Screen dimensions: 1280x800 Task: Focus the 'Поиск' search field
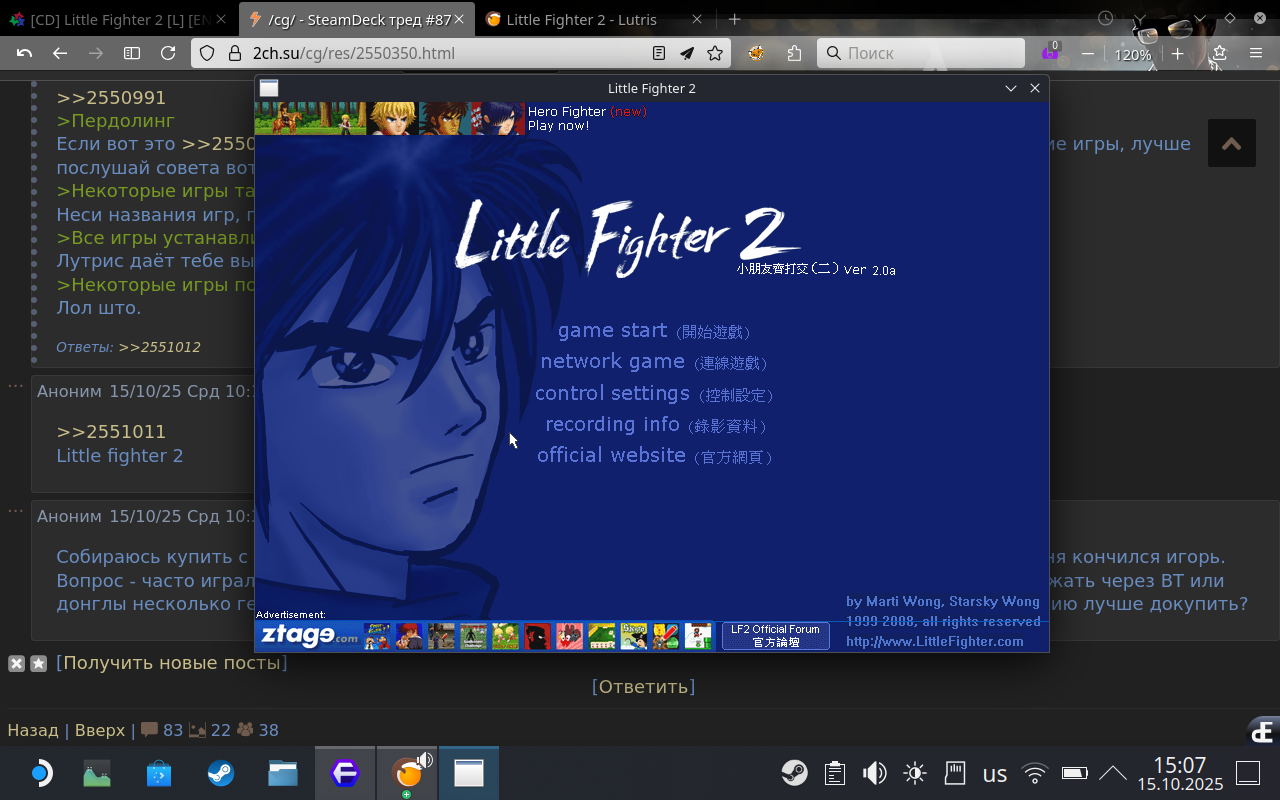point(921,53)
